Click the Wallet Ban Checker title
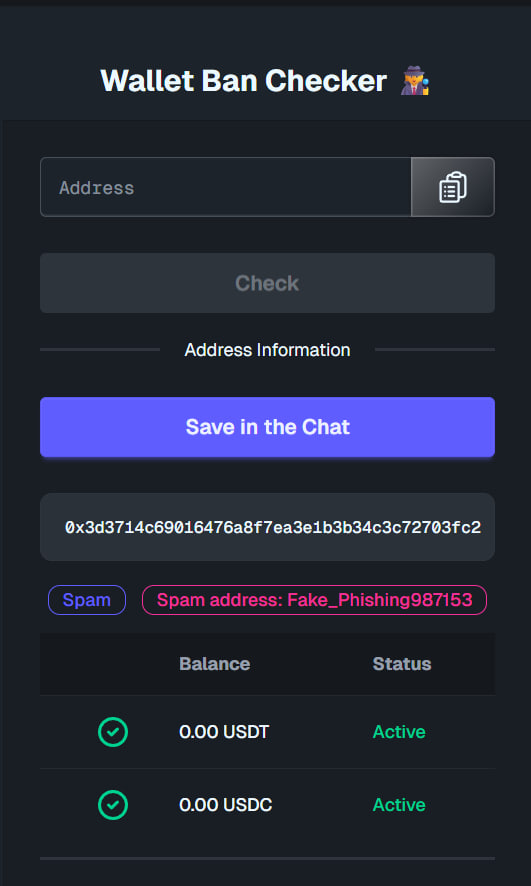Image resolution: width=531 pixels, height=886 pixels. [x=243, y=81]
